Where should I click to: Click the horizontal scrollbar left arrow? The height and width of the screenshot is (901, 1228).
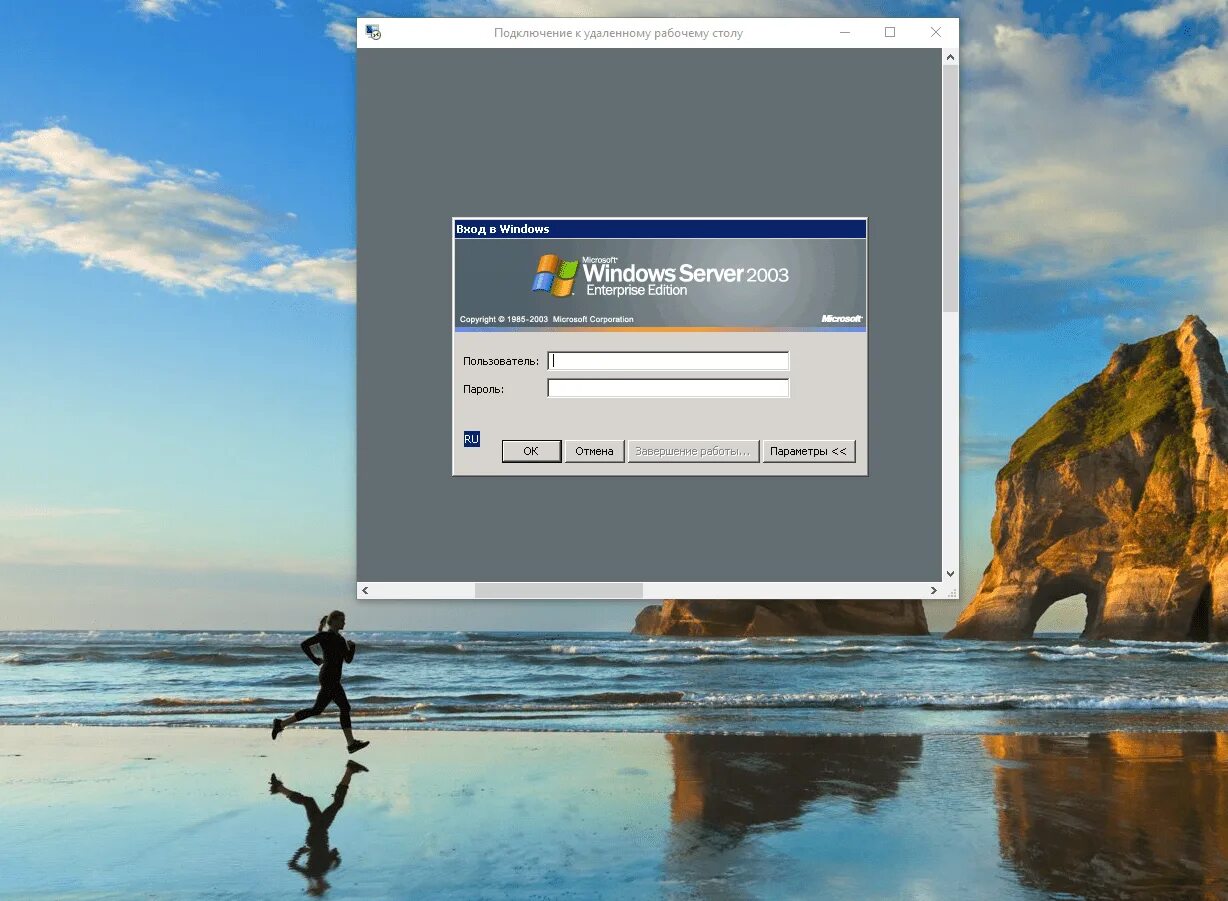pos(365,591)
